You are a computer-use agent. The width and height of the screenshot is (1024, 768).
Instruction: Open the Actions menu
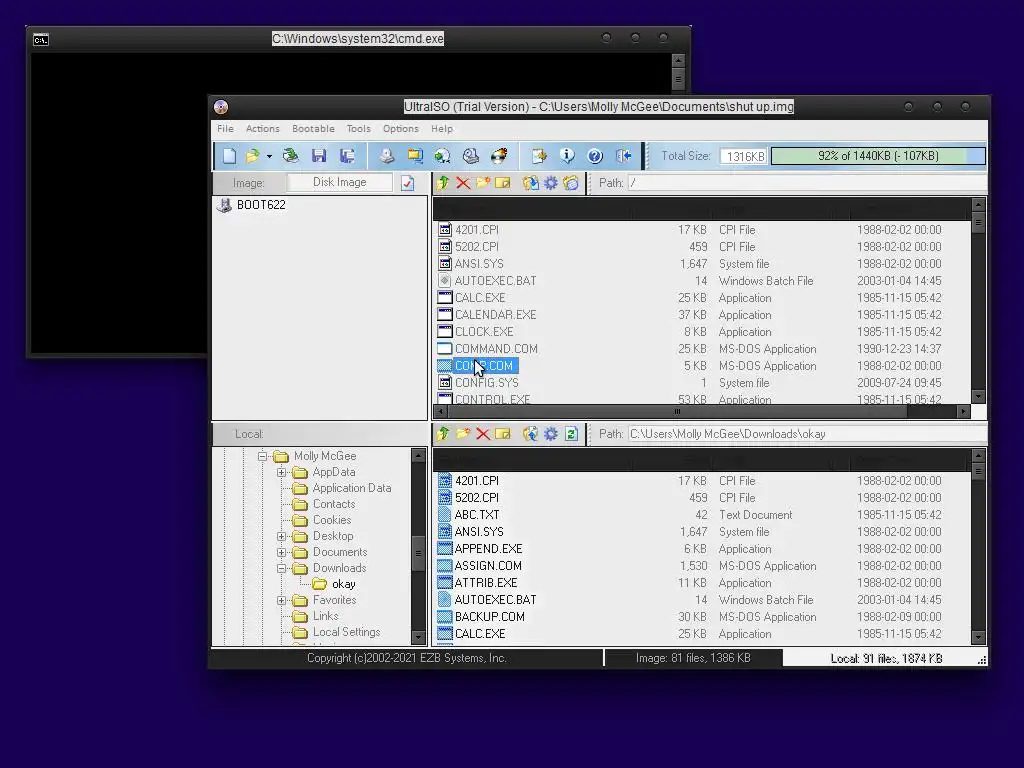(263, 129)
